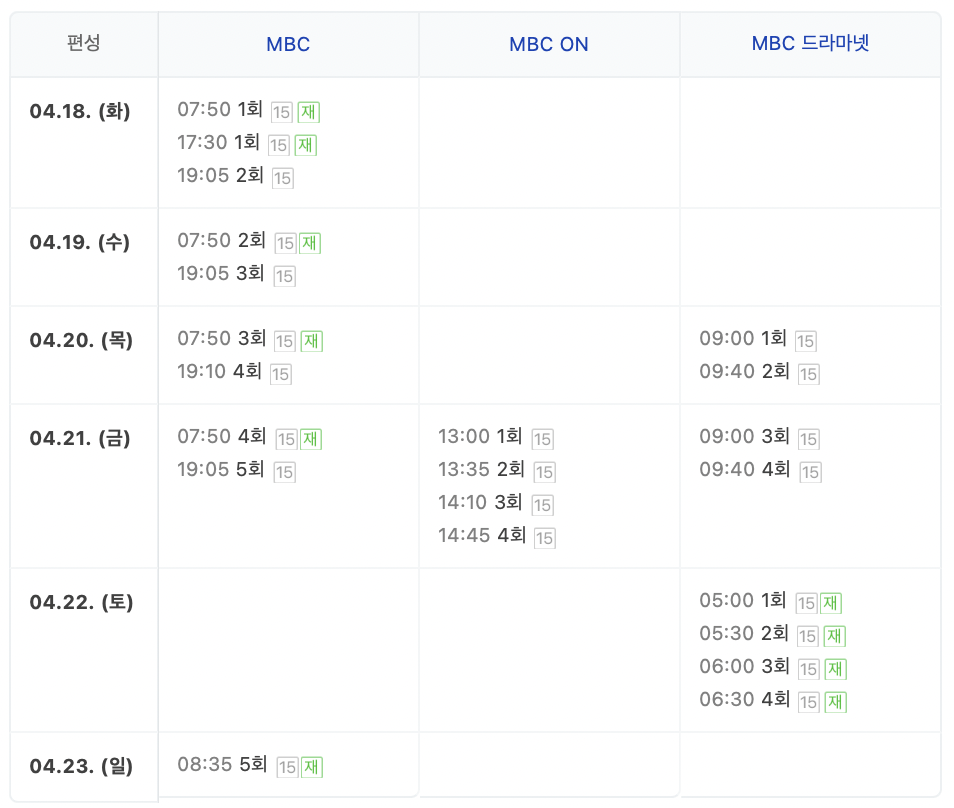The height and width of the screenshot is (808, 954).
Task: Click the 14:45 4회 MBC ON entry
Action: pyautogui.click(x=482, y=535)
